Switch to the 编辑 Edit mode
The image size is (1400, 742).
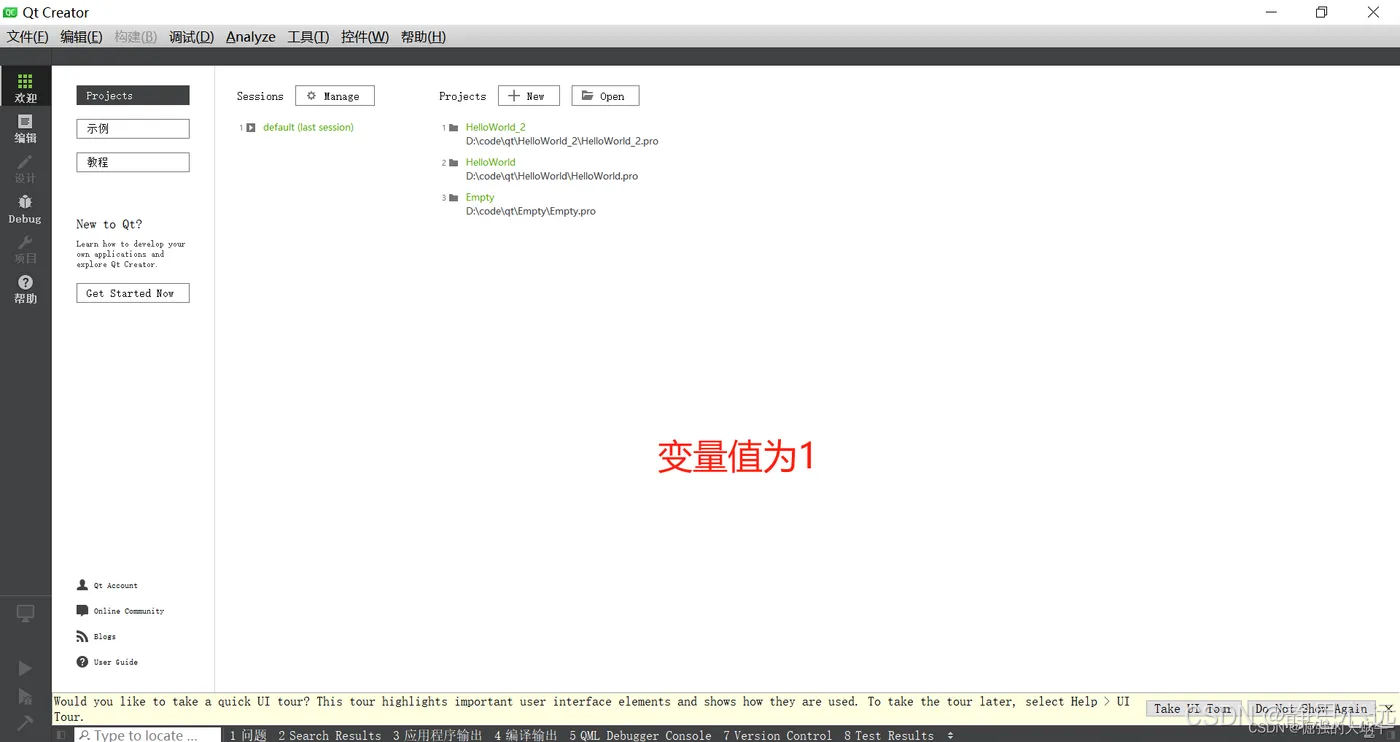[x=25, y=128]
